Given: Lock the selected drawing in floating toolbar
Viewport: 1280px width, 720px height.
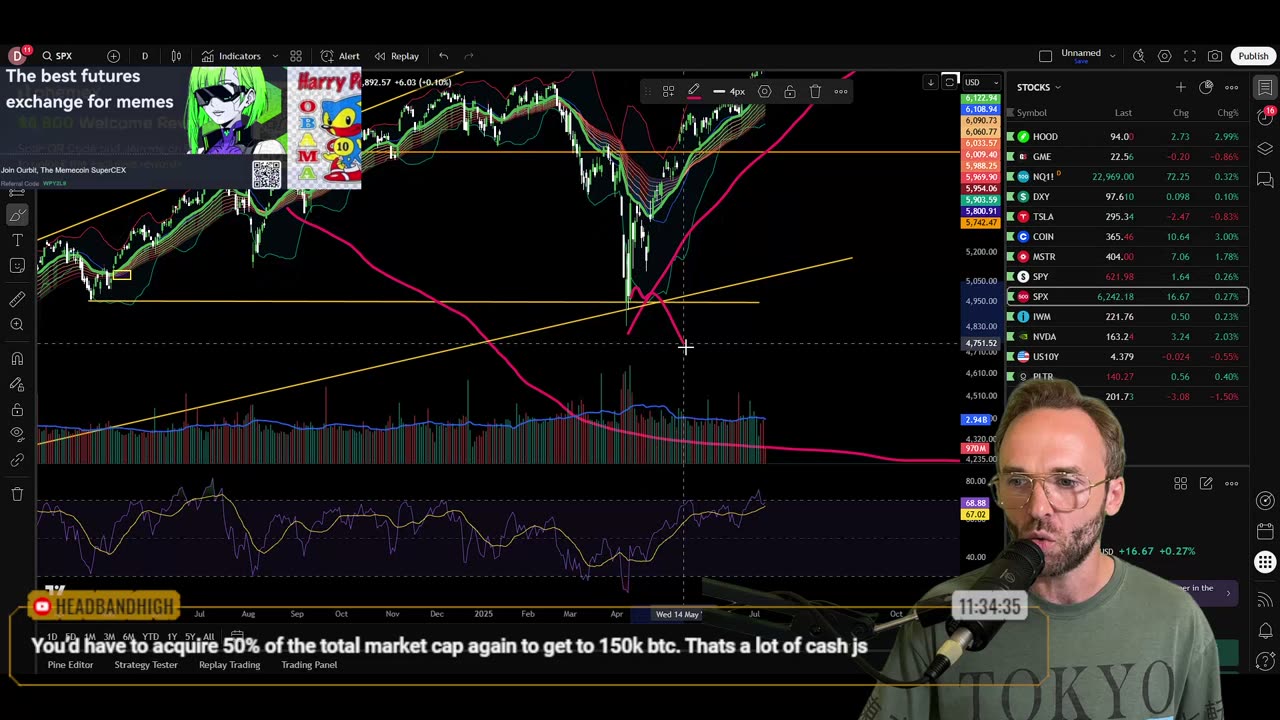Looking at the screenshot, I should pyautogui.click(x=789, y=92).
